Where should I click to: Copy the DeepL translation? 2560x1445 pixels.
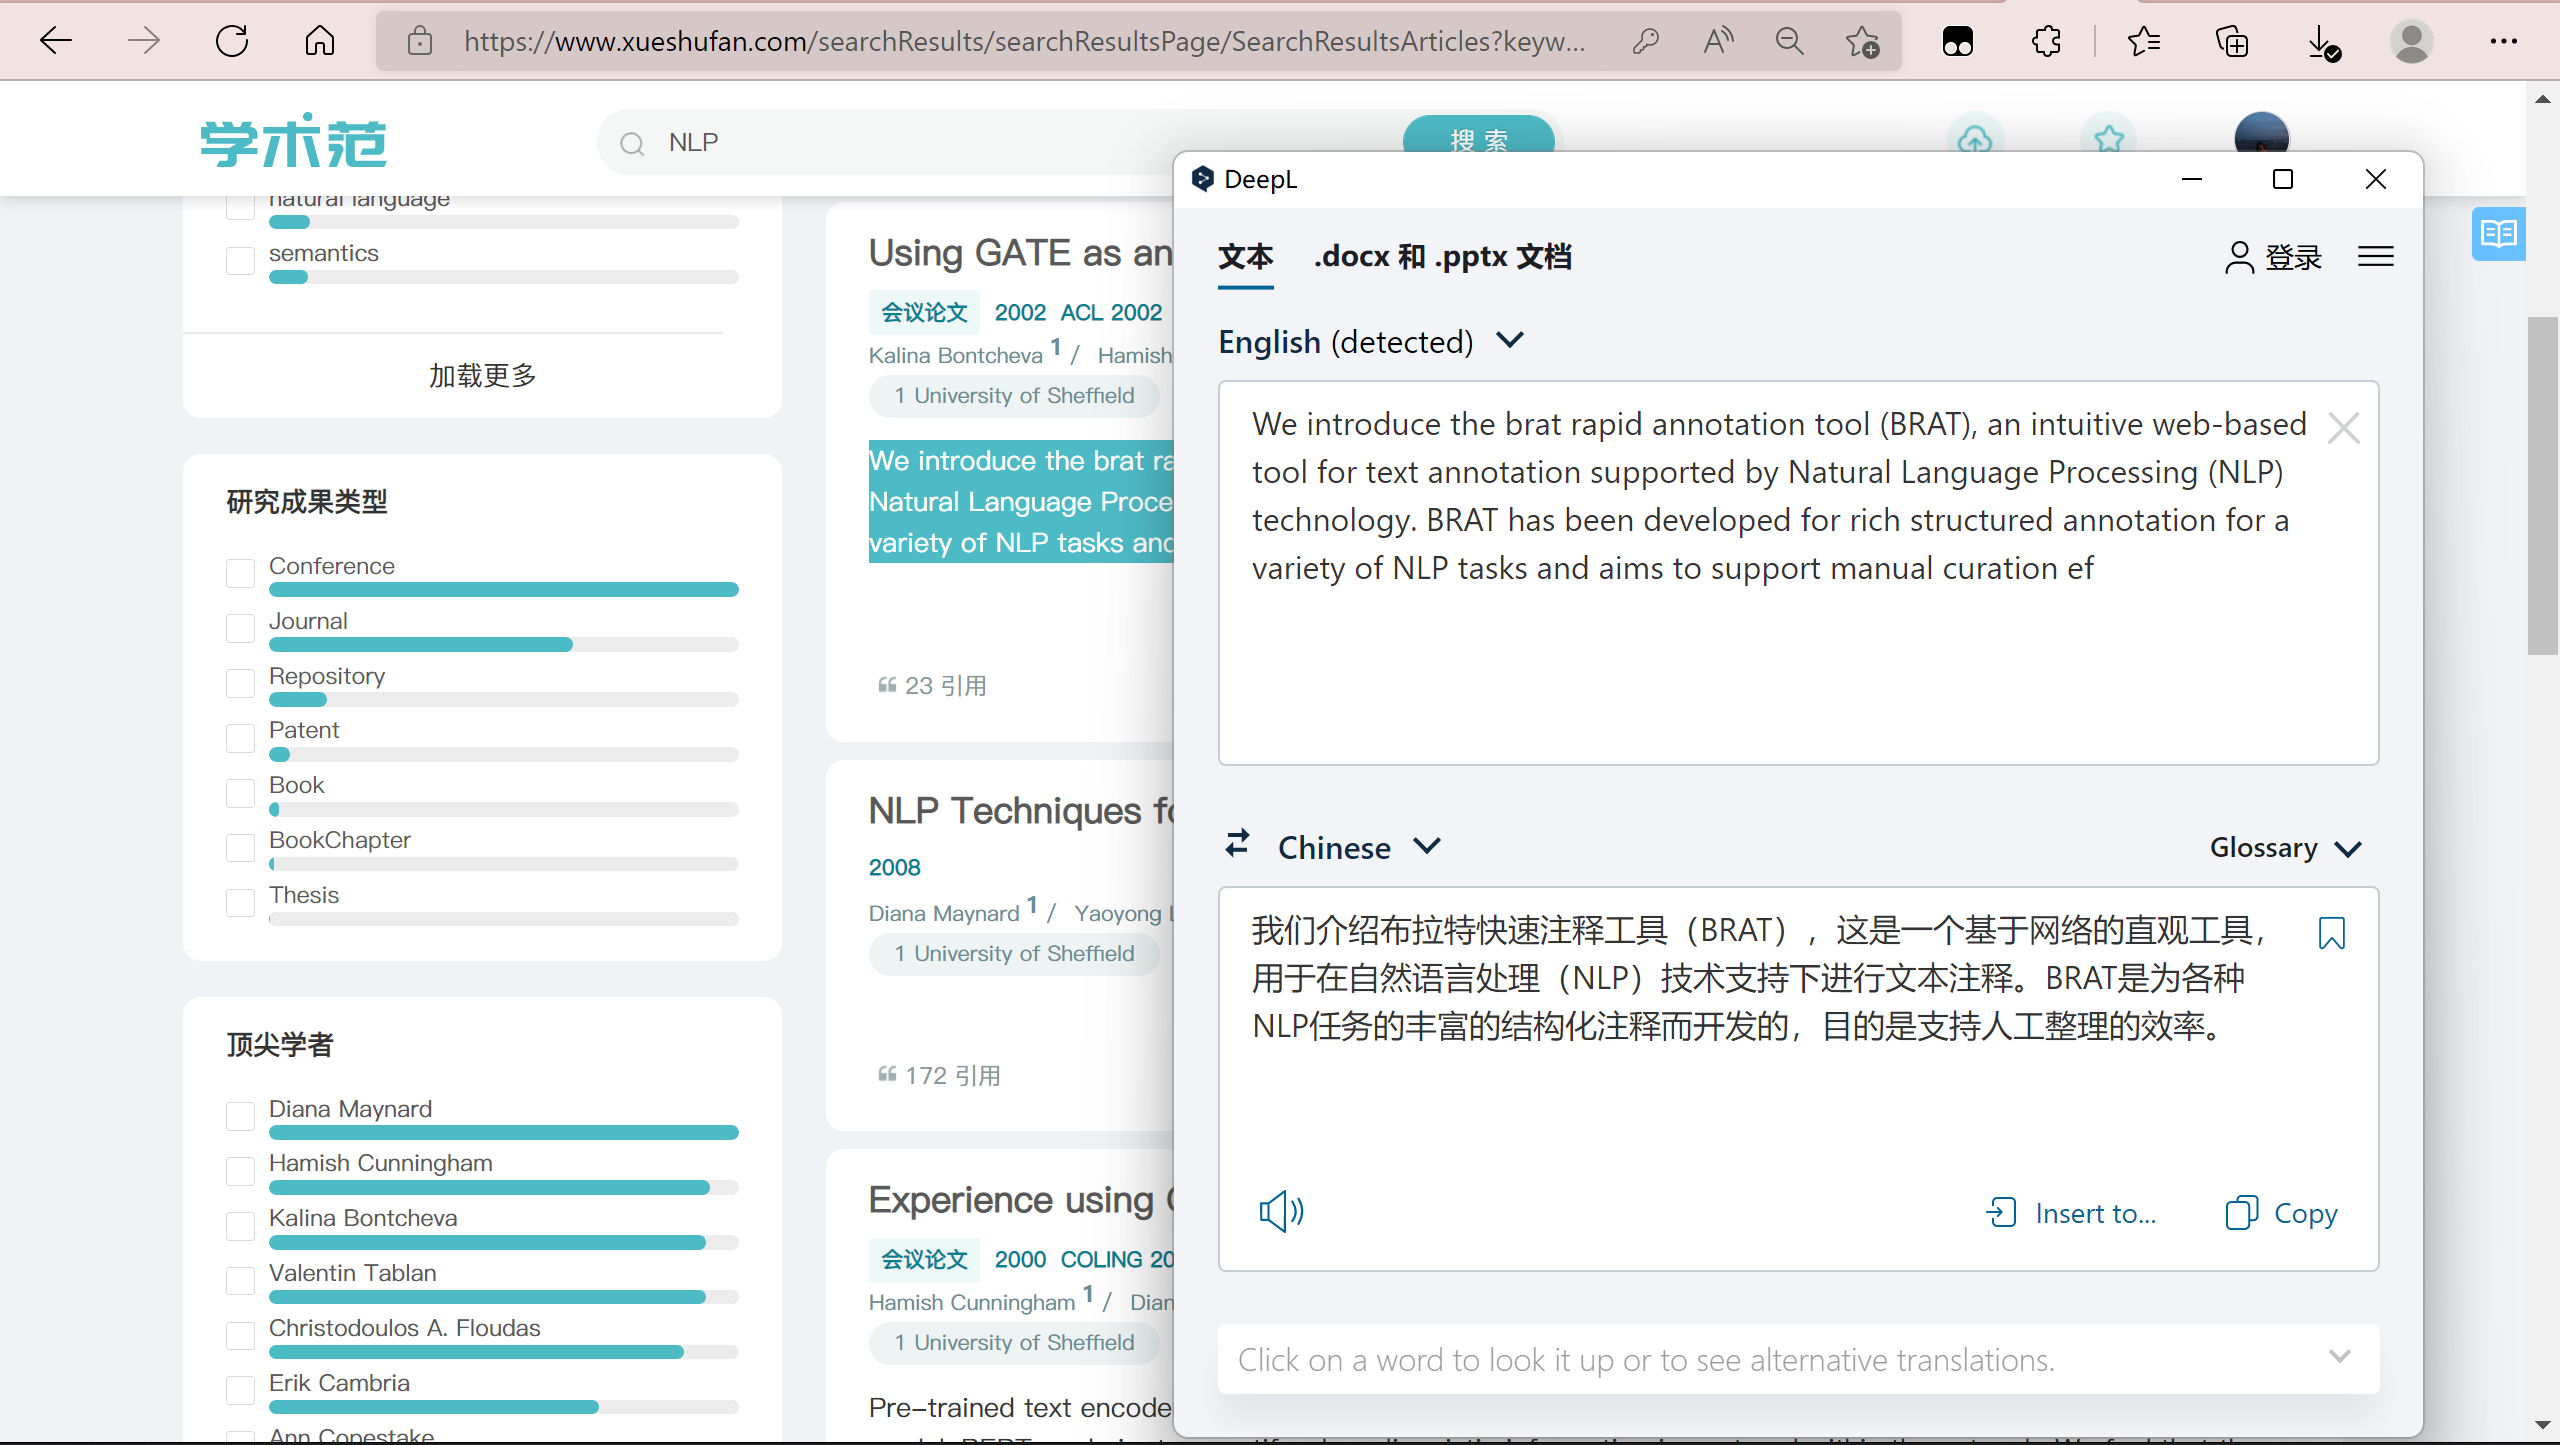pos(2282,1213)
